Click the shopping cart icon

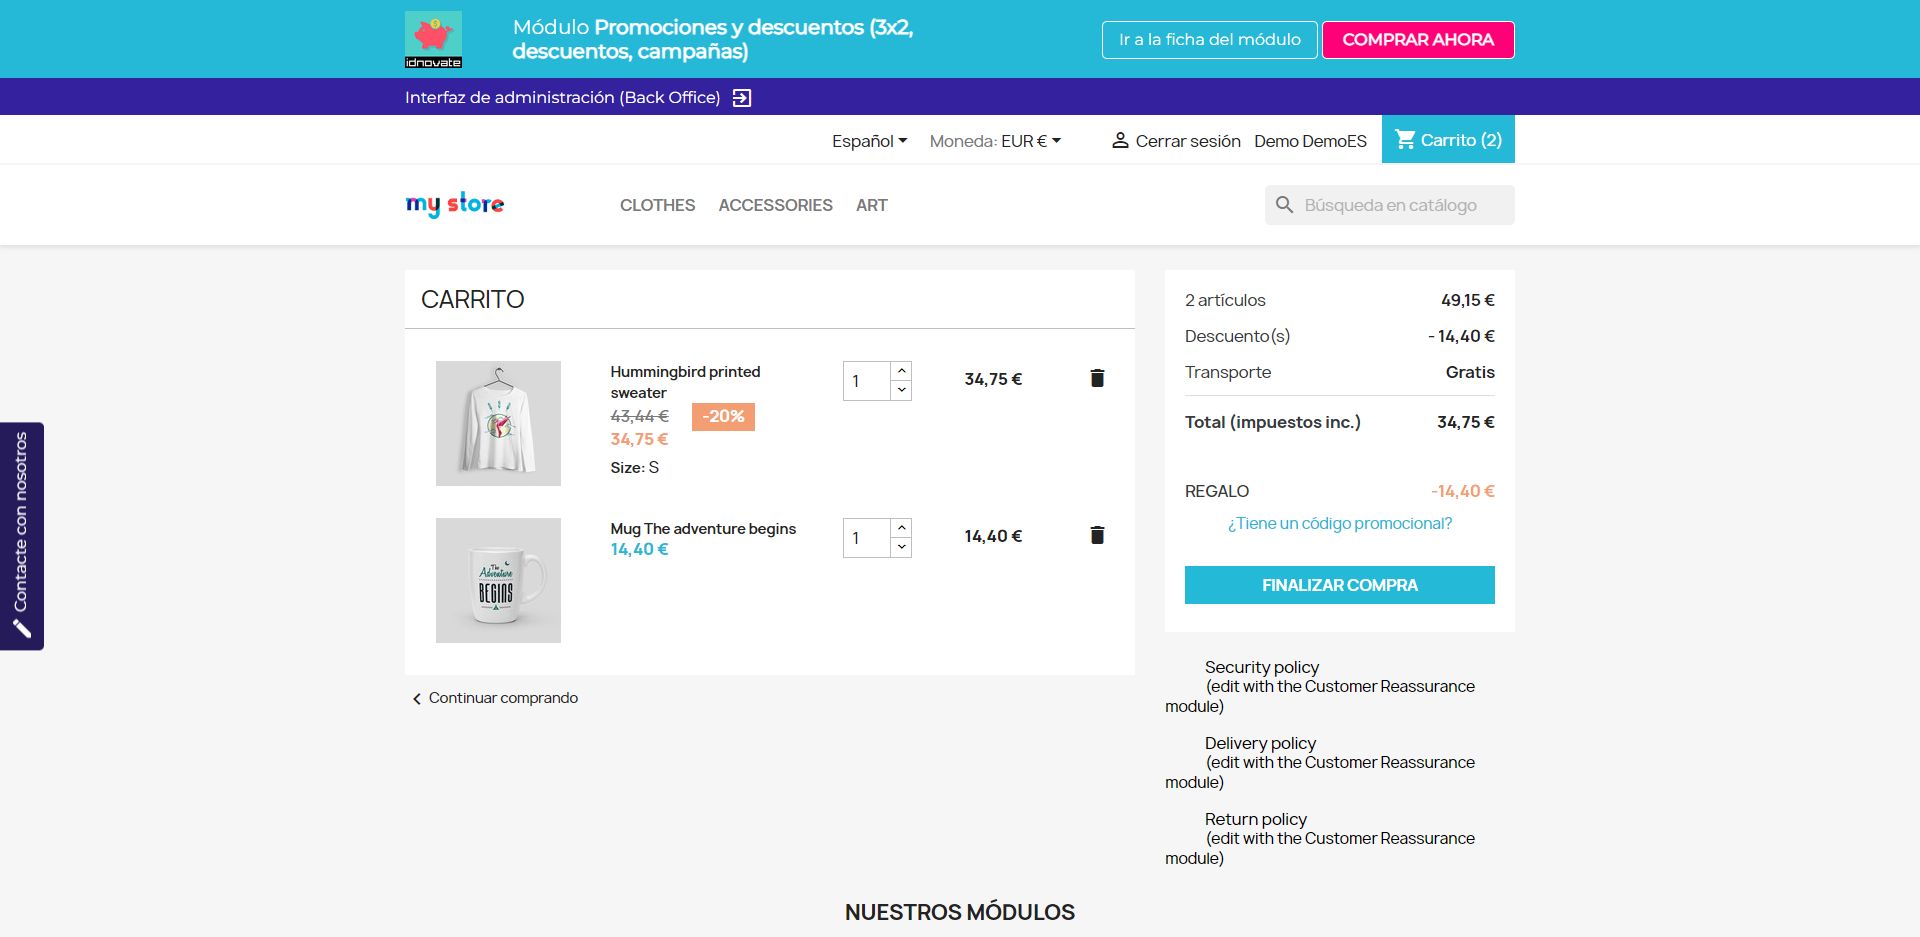point(1405,140)
